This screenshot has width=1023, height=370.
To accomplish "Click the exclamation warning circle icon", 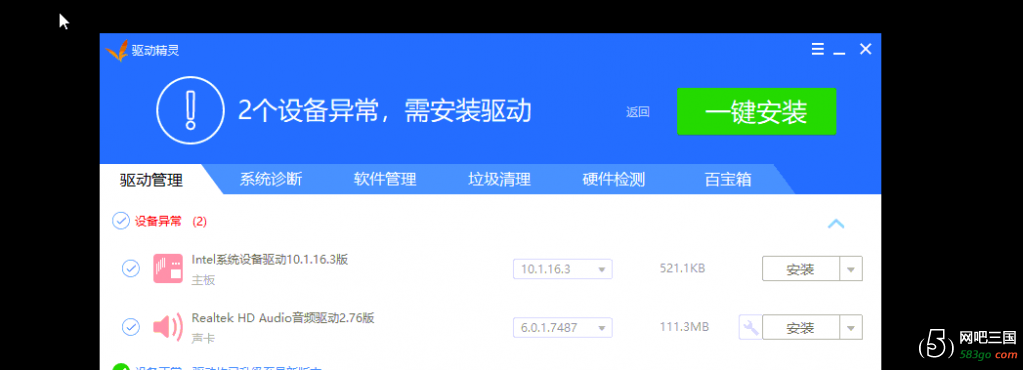I will click(190, 110).
